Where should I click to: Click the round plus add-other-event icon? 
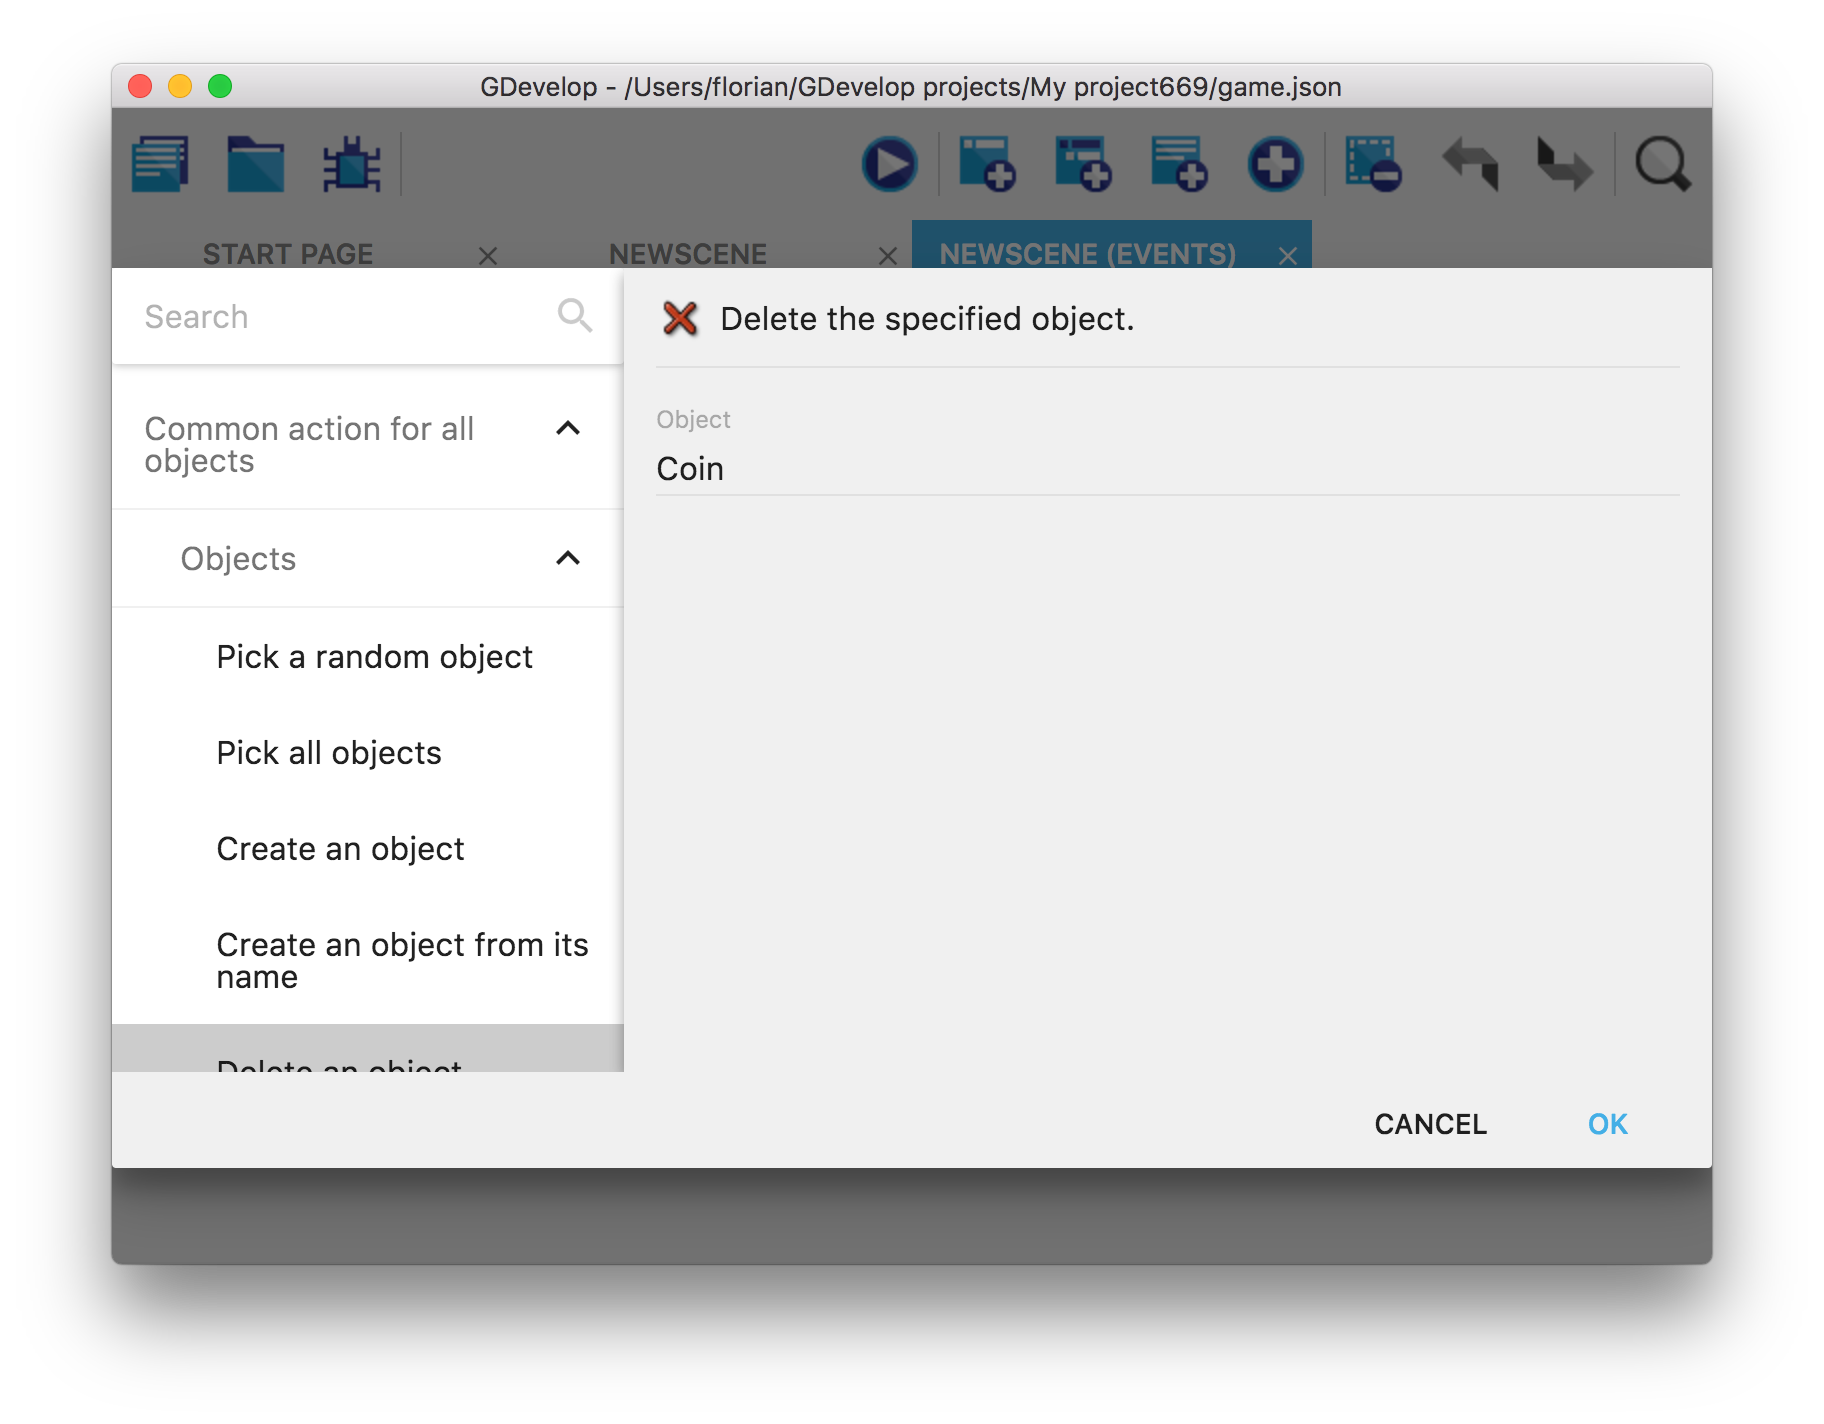pyautogui.click(x=1275, y=164)
